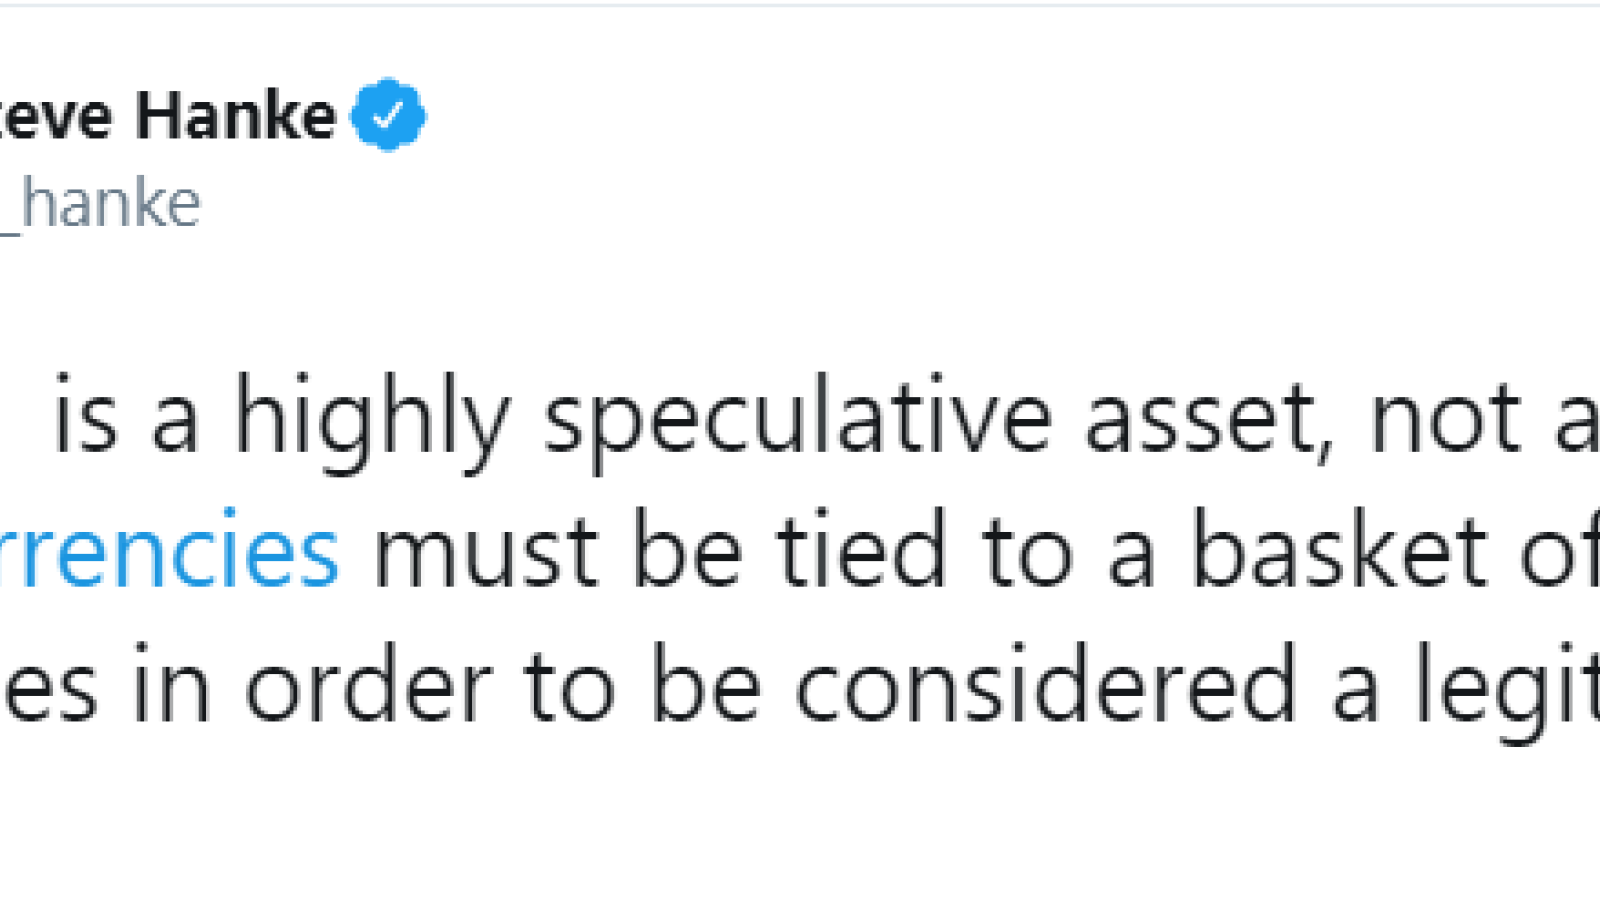Viewport: 1600px width, 900px height.
Task: Click the word "tied" in the tweet body
Action: pos(862,552)
